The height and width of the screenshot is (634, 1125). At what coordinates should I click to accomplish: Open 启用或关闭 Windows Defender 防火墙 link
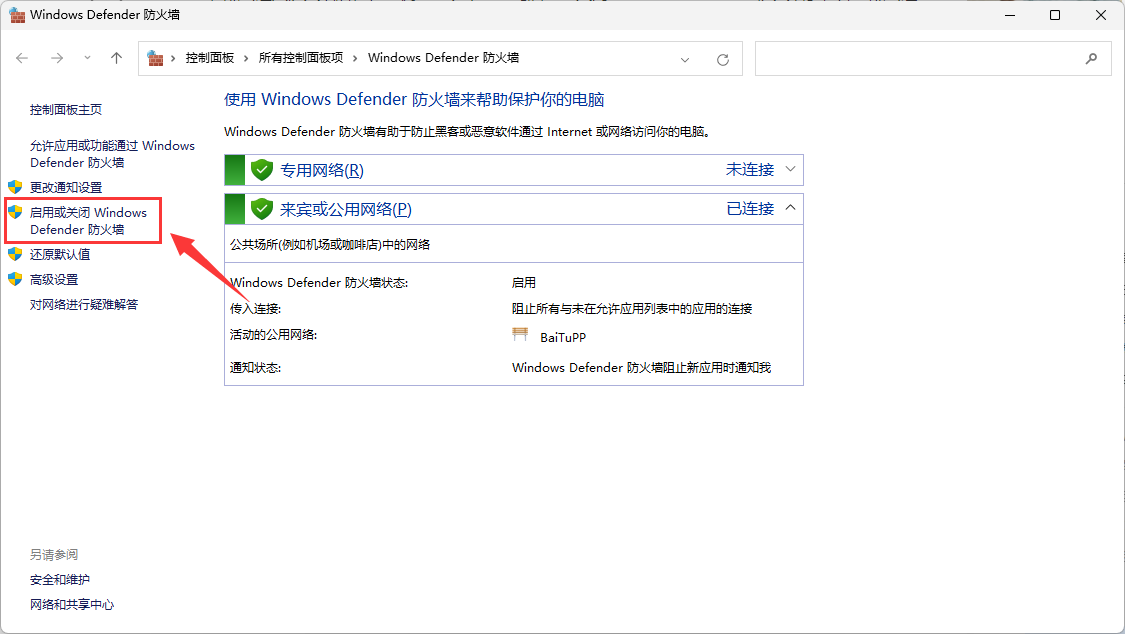point(88,221)
